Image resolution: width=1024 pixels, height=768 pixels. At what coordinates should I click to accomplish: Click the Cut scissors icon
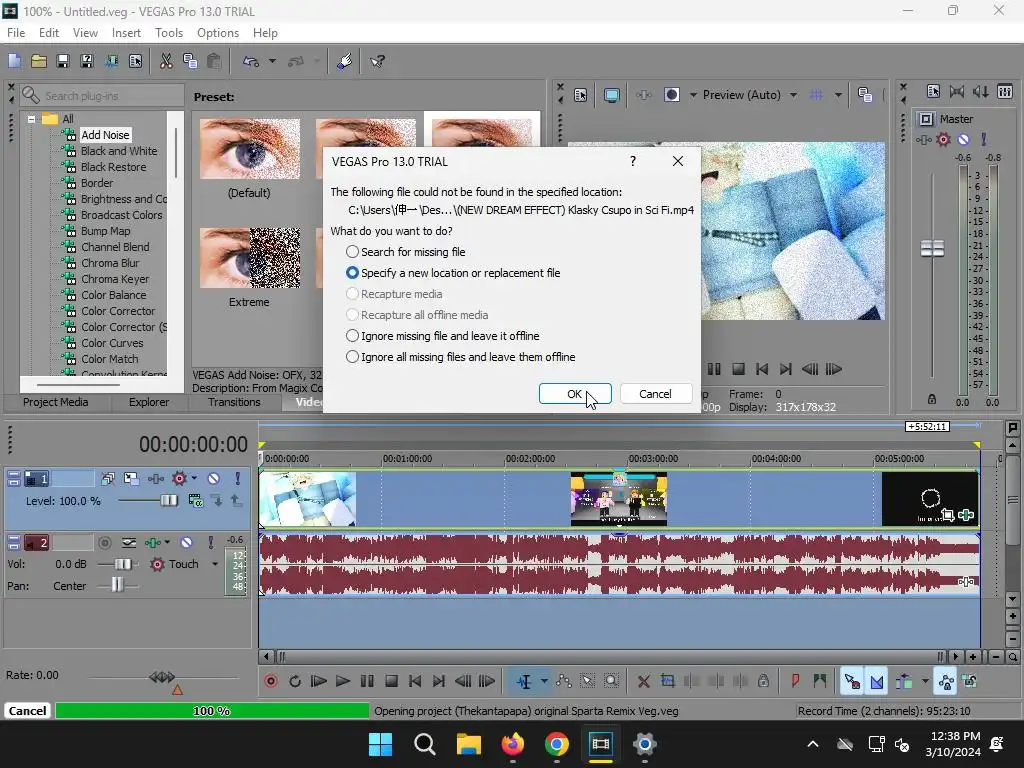(x=166, y=61)
